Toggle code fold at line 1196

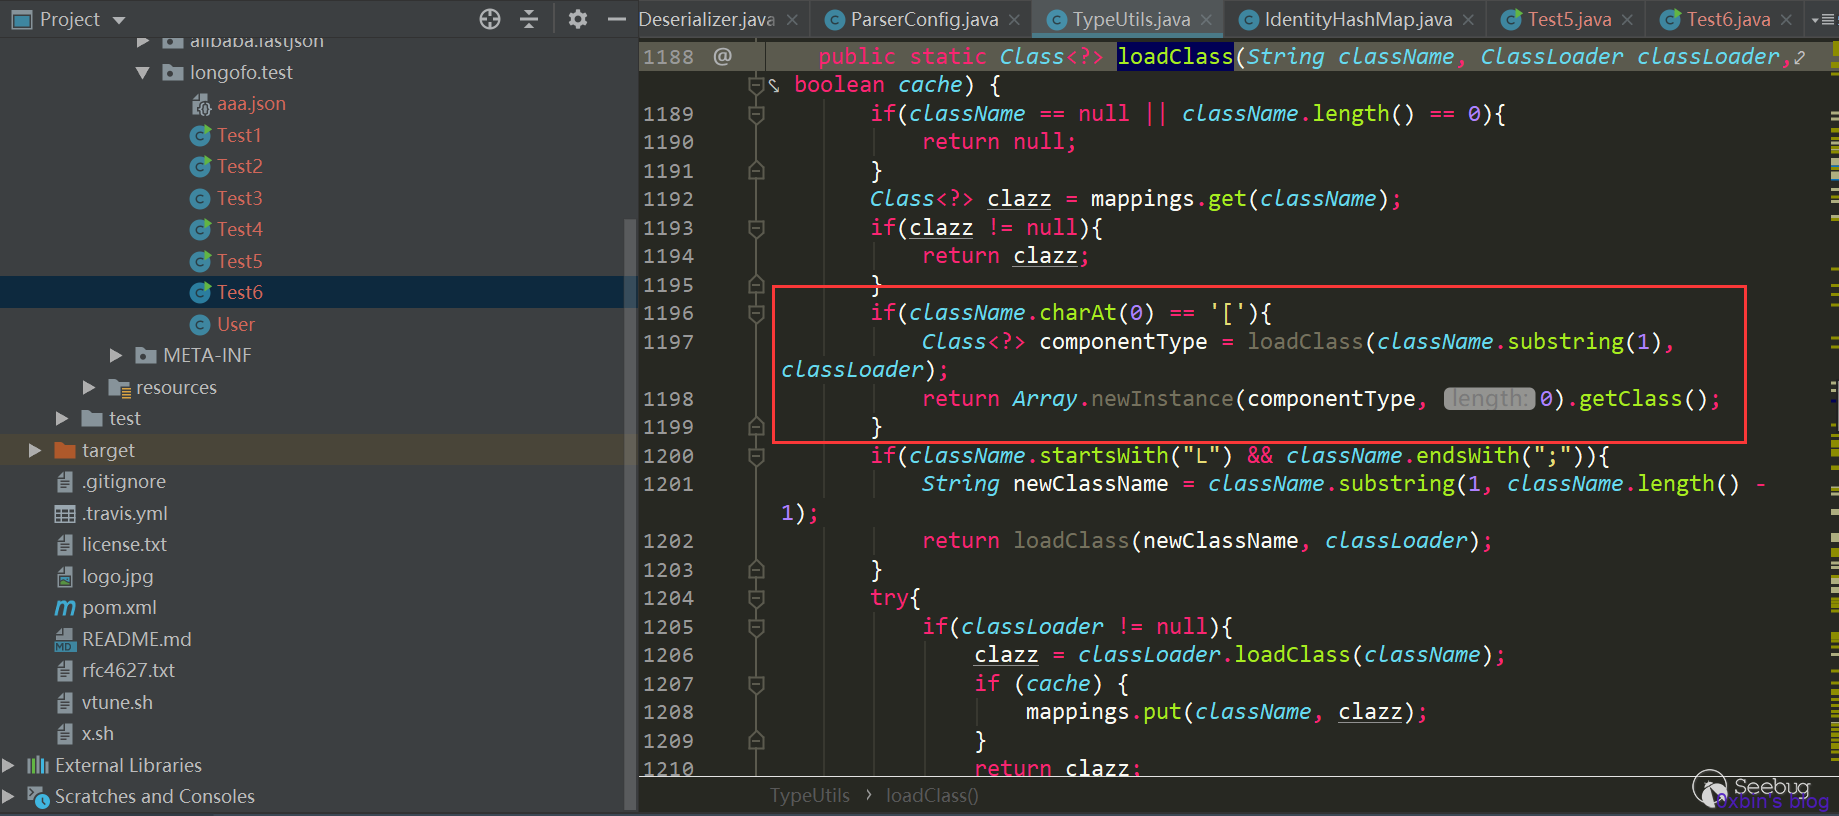point(757,314)
